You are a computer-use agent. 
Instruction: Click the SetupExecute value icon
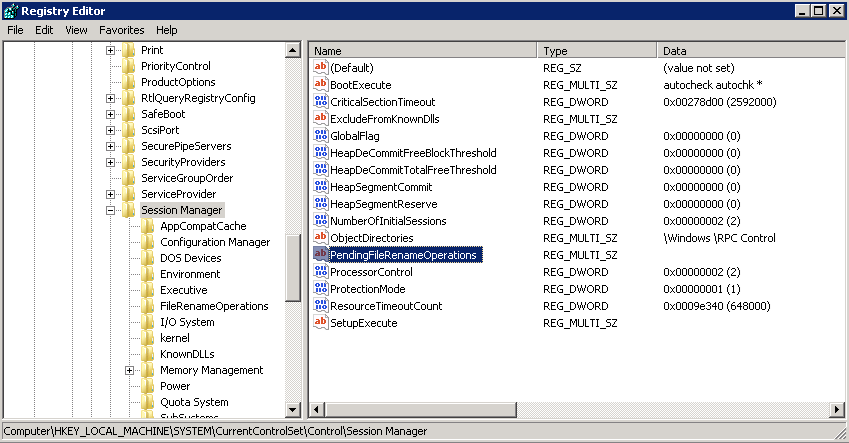point(321,323)
